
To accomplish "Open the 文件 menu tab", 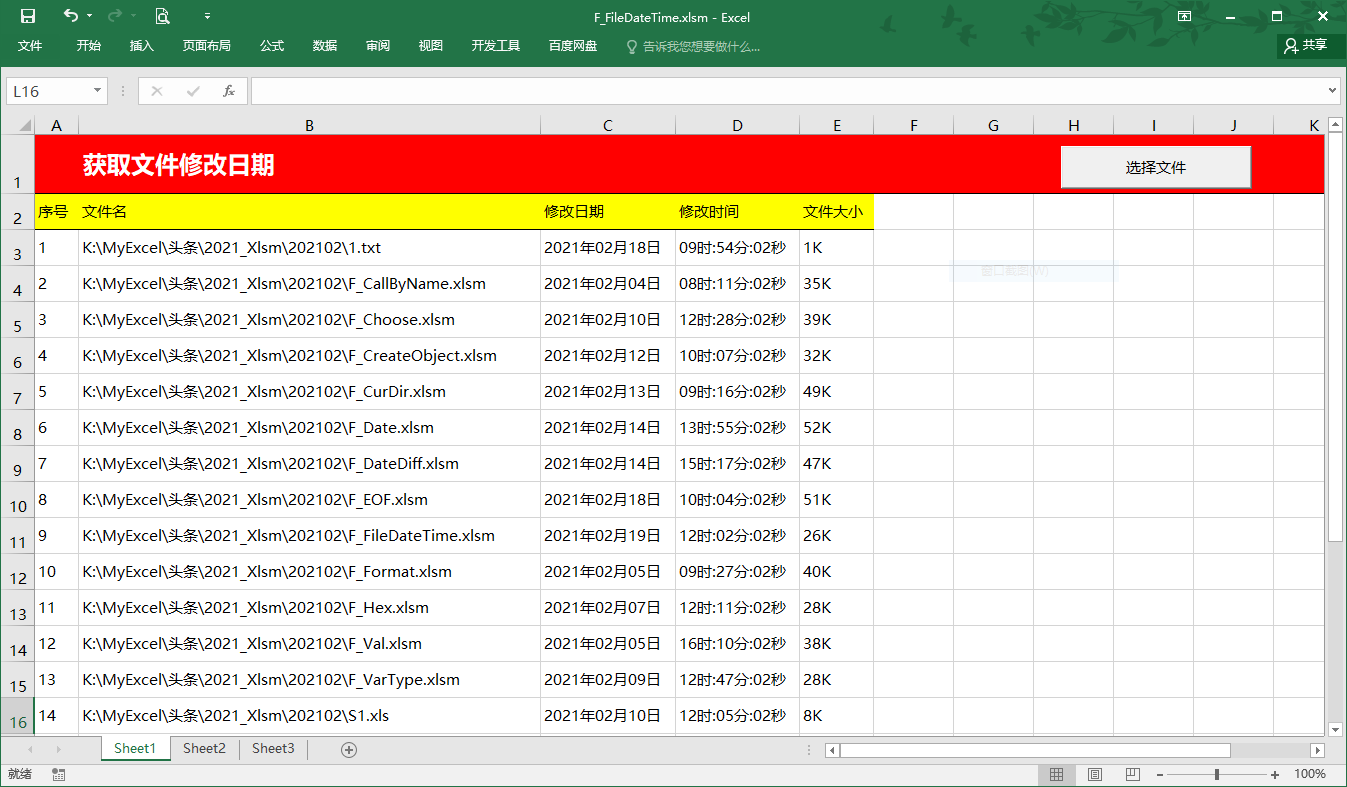I will pos(30,46).
